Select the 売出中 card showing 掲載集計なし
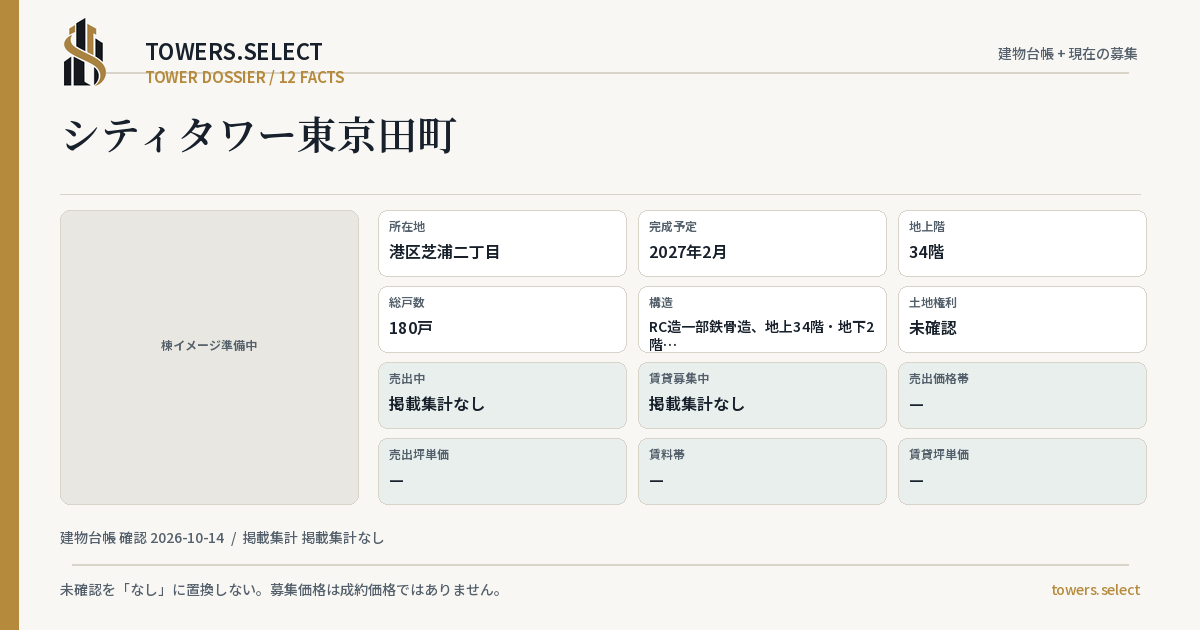Screen dimensions: 1200x630 point(502,395)
